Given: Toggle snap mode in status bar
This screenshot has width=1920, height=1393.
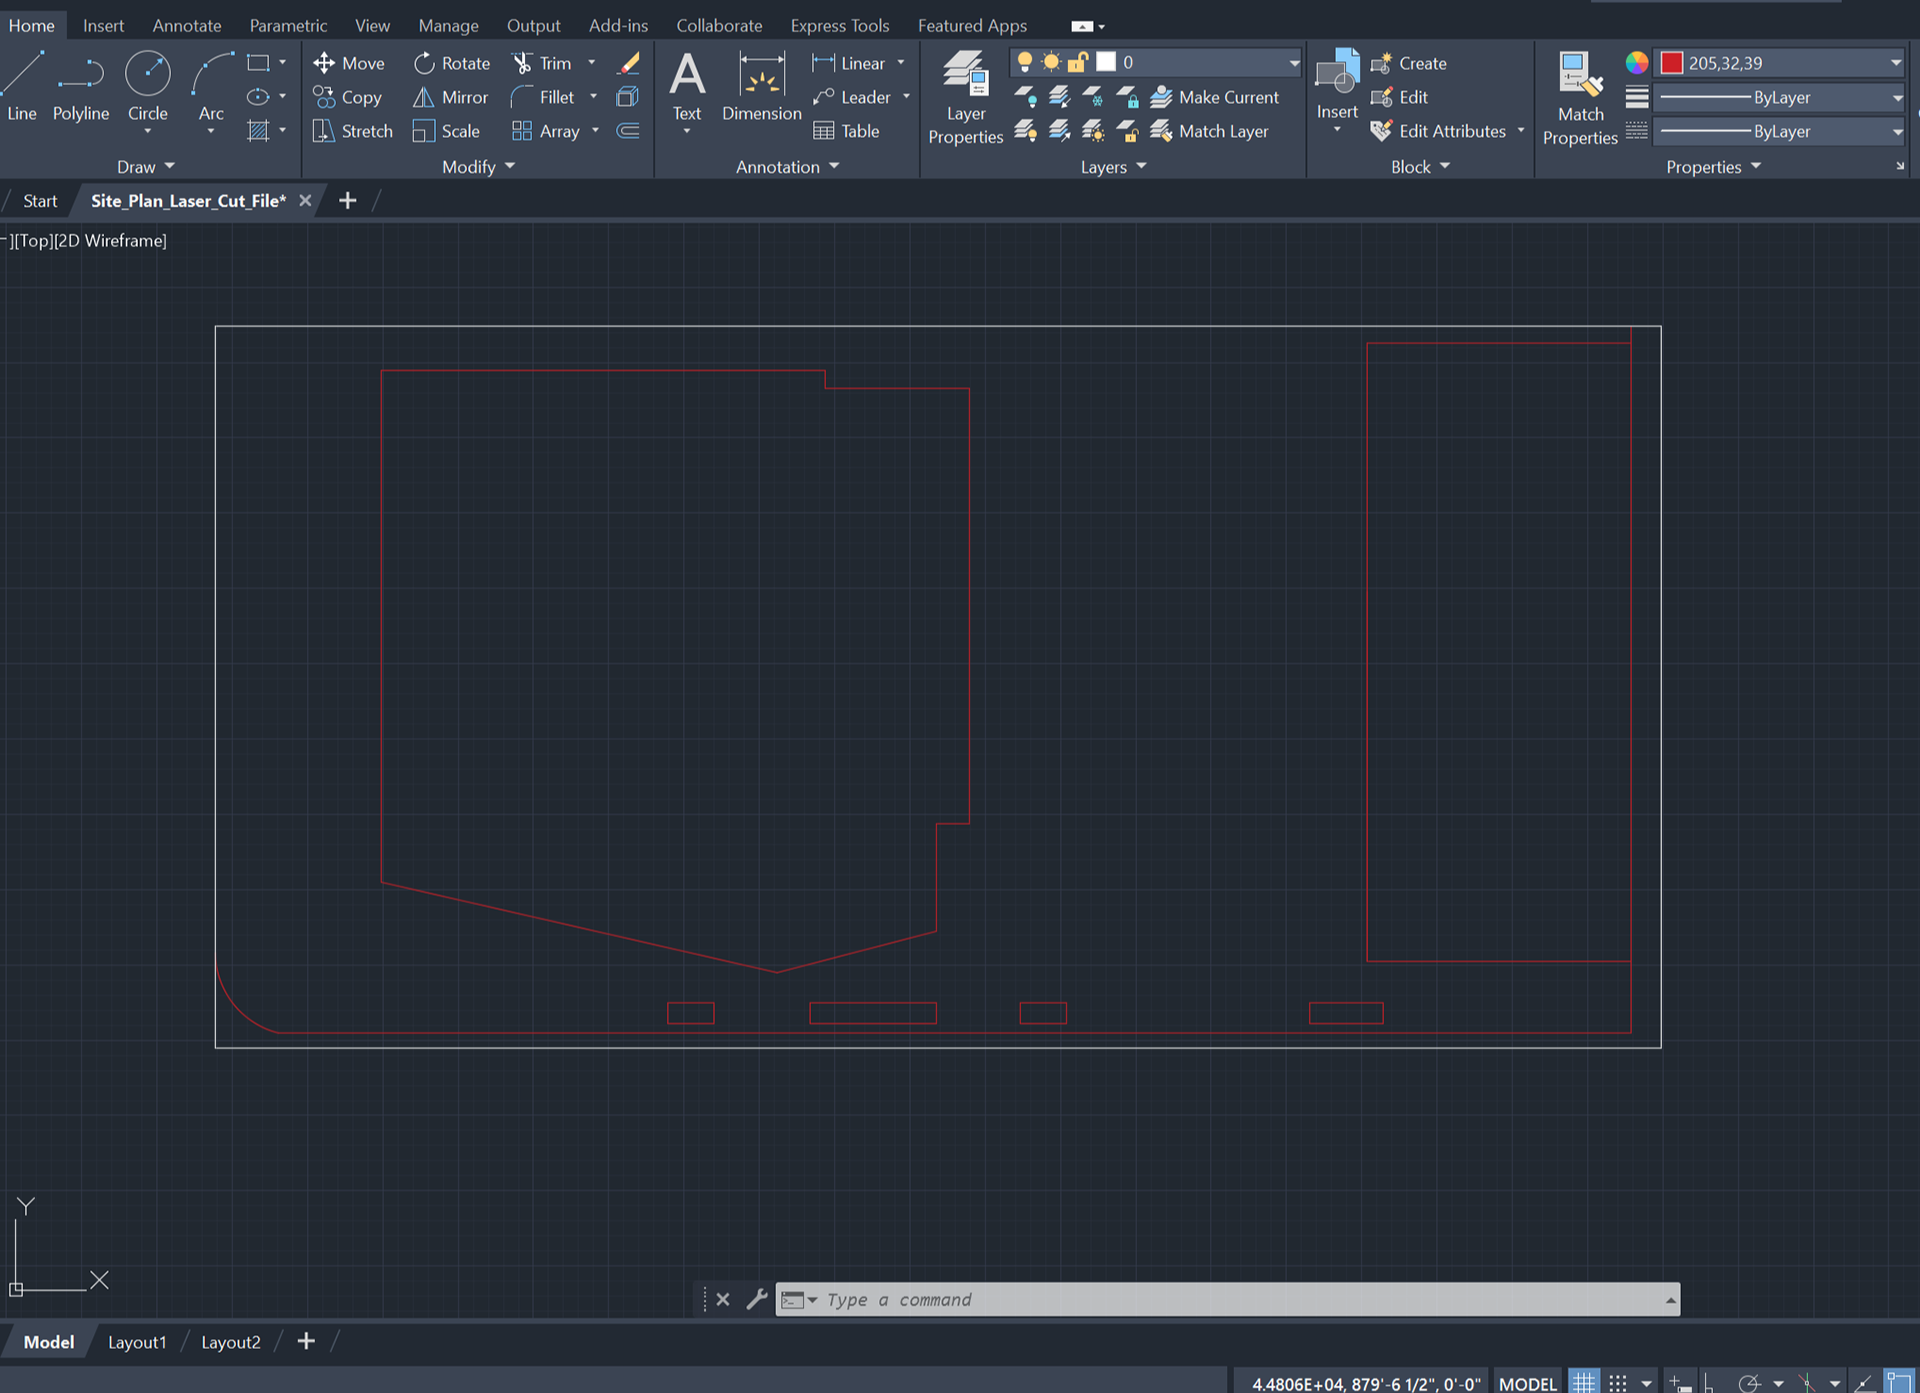Looking at the screenshot, I should (1618, 1383).
